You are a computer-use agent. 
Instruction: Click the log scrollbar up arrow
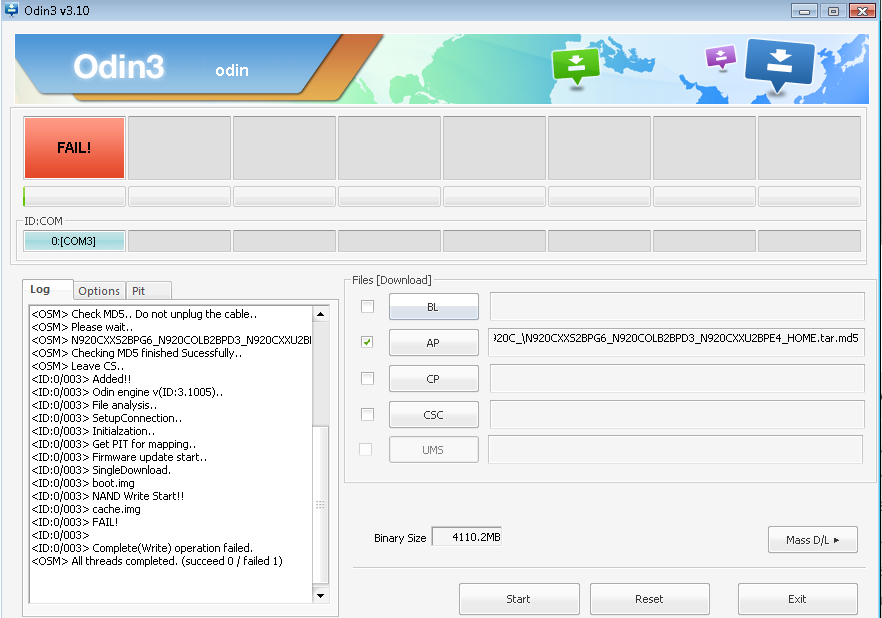coord(320,314)
